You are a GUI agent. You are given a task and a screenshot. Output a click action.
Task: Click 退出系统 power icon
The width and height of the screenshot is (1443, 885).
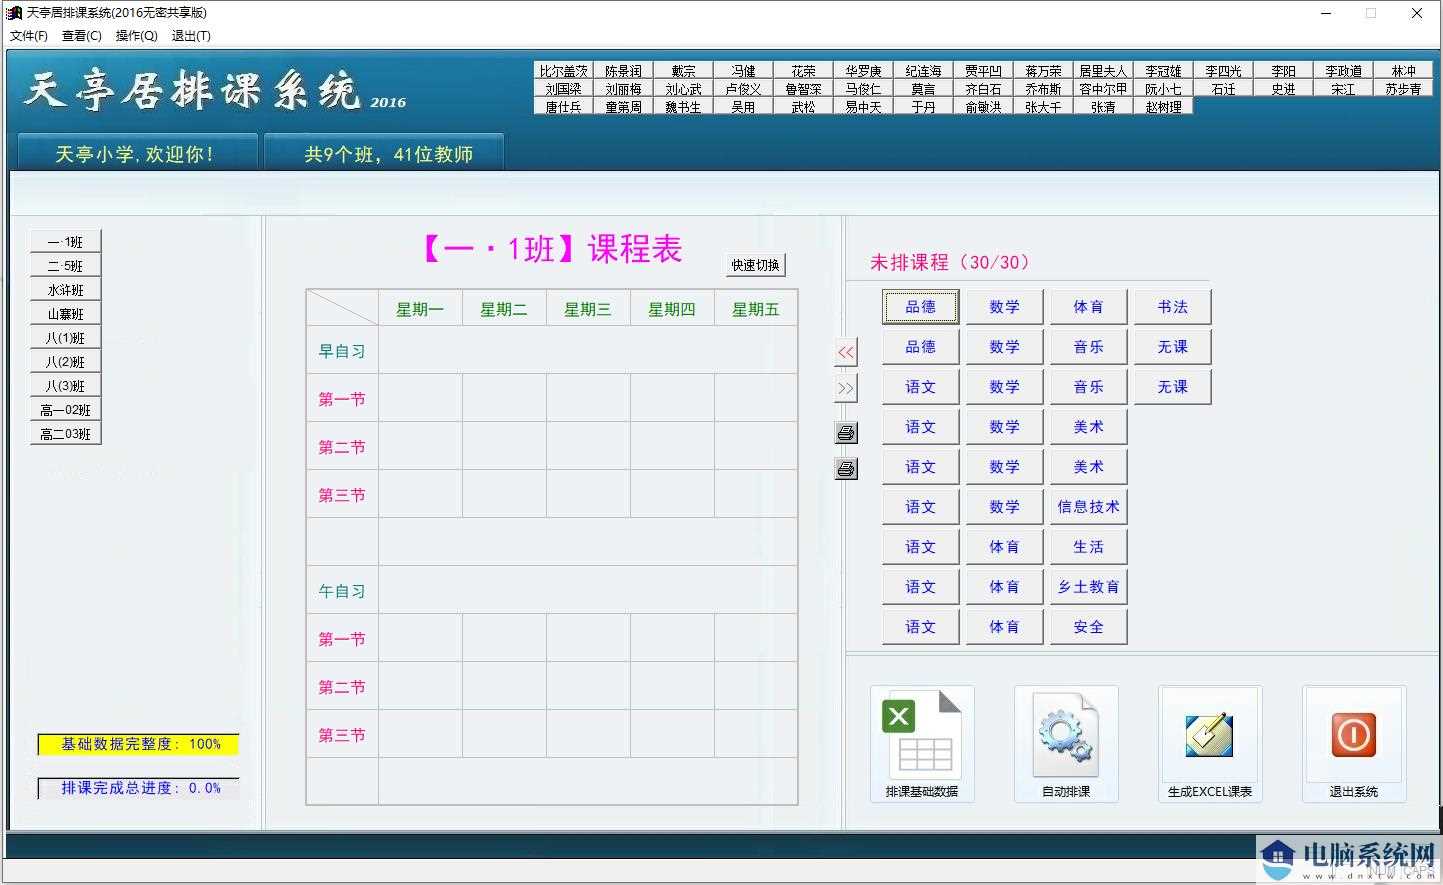click(x=1354, y=743)
